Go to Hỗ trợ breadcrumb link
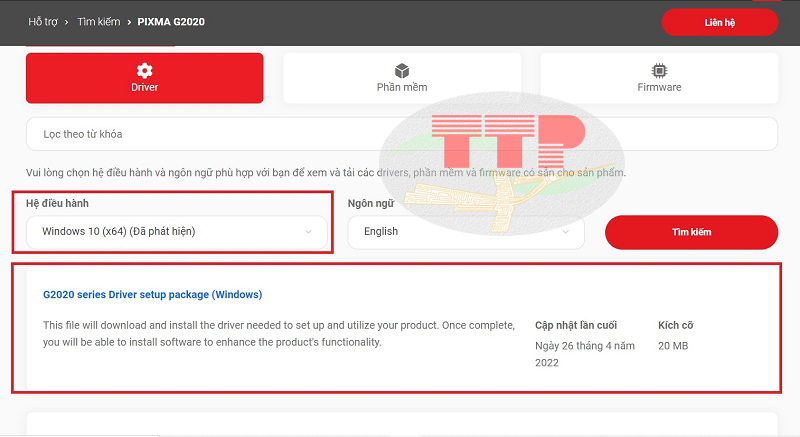The image size is (800, 437). click(x=43, y=22)
